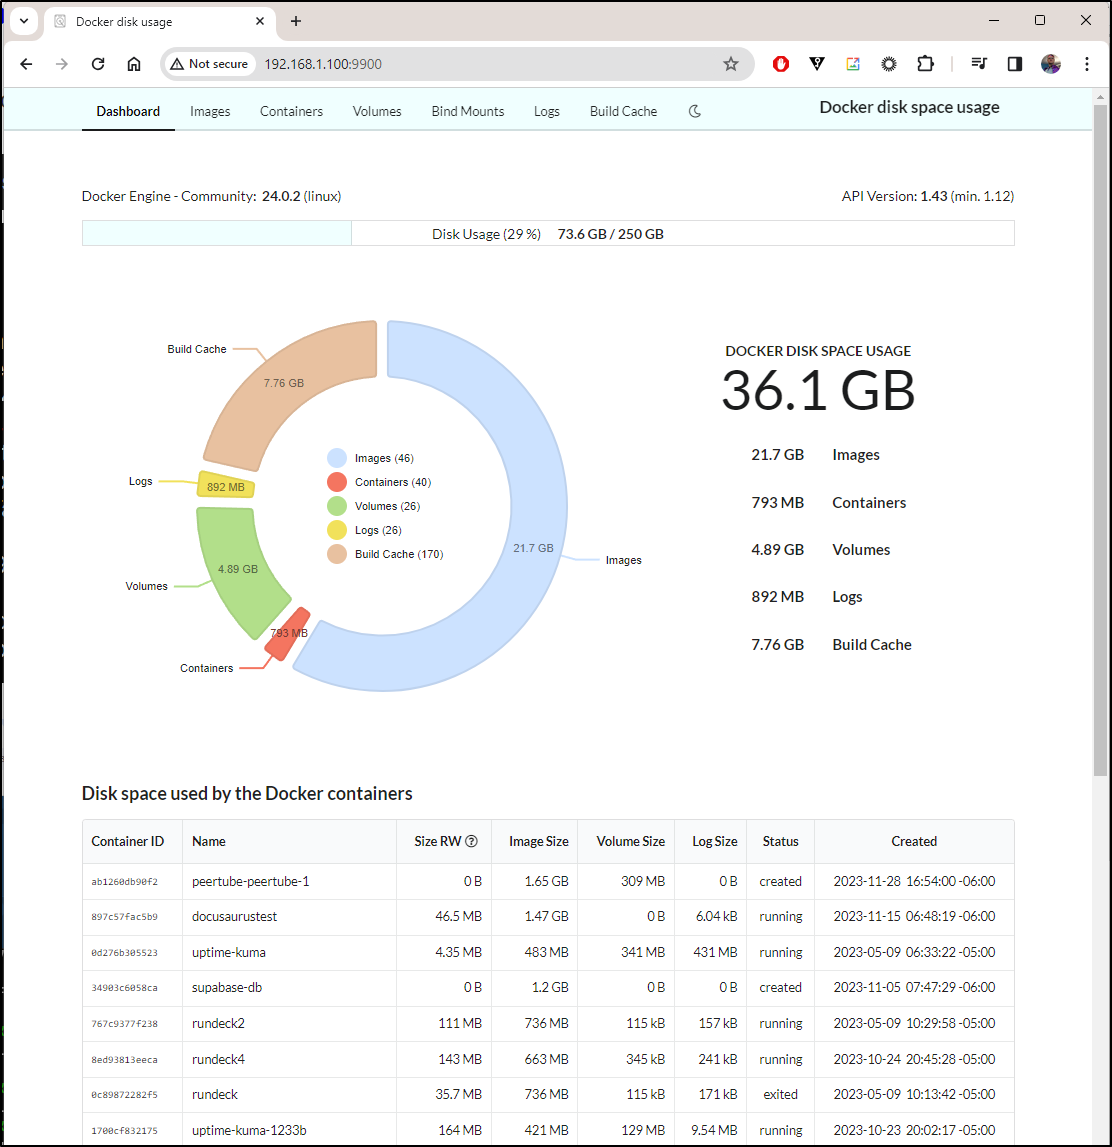Image resolution: width=1112 pixels, height=1147 pixels.
Task: Sort table by Size RW column header
Action: [437, 841]
